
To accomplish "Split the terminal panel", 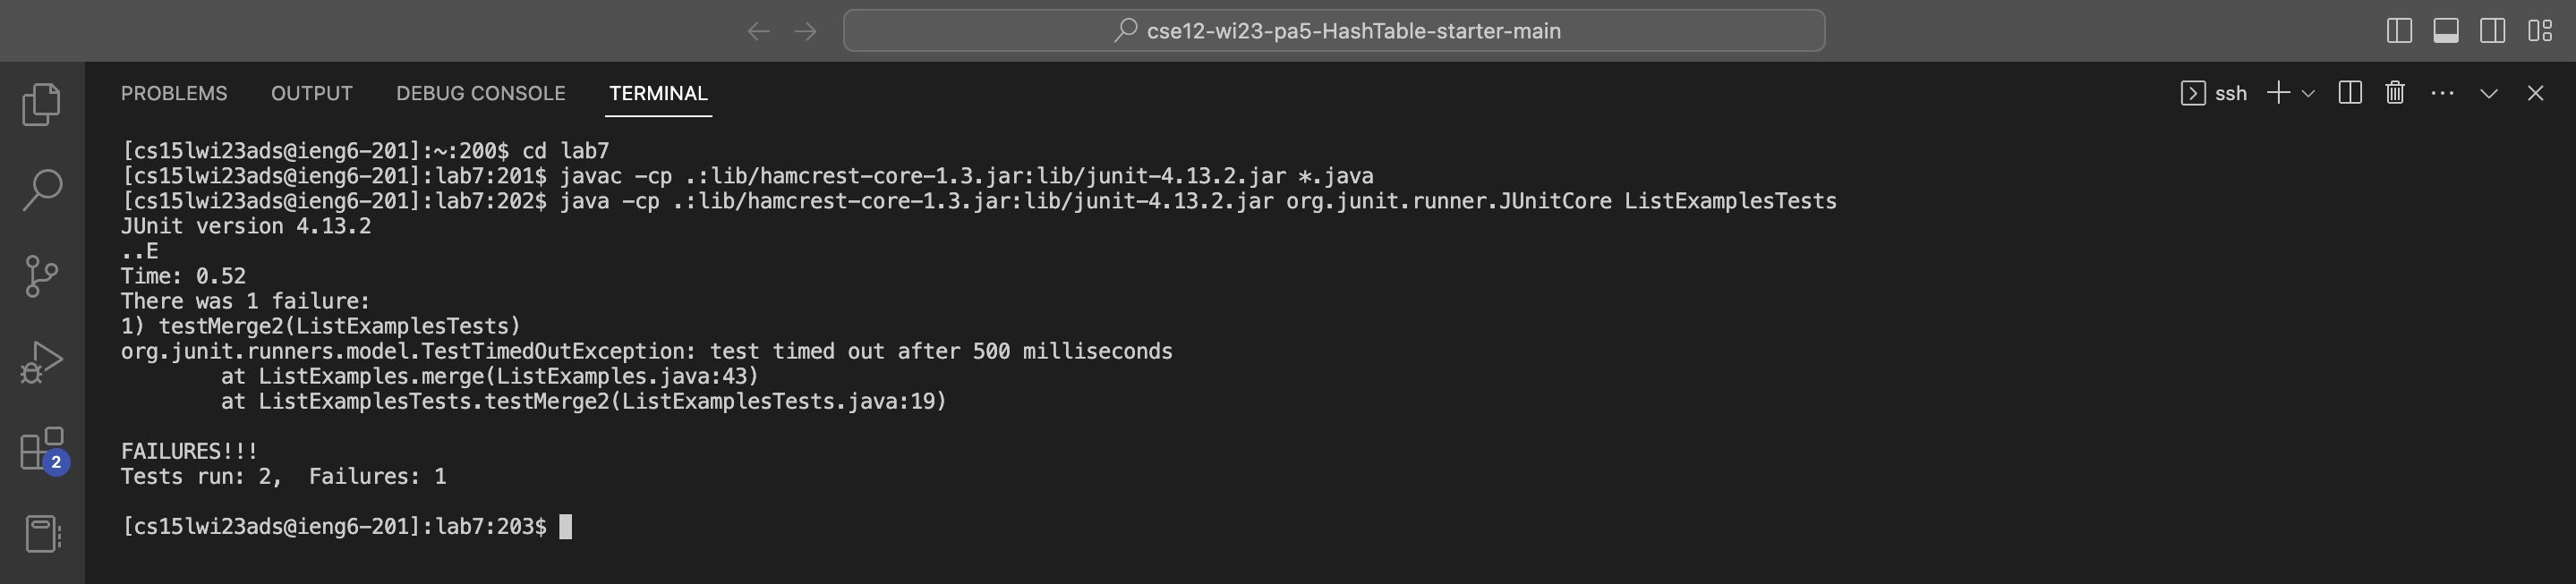I will click(x=2350, y=93).
